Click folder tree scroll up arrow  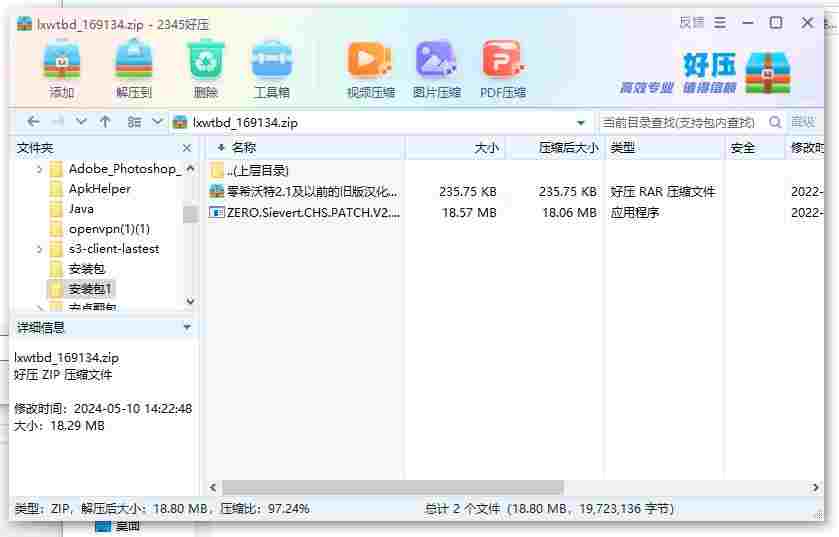click(190, 169)
